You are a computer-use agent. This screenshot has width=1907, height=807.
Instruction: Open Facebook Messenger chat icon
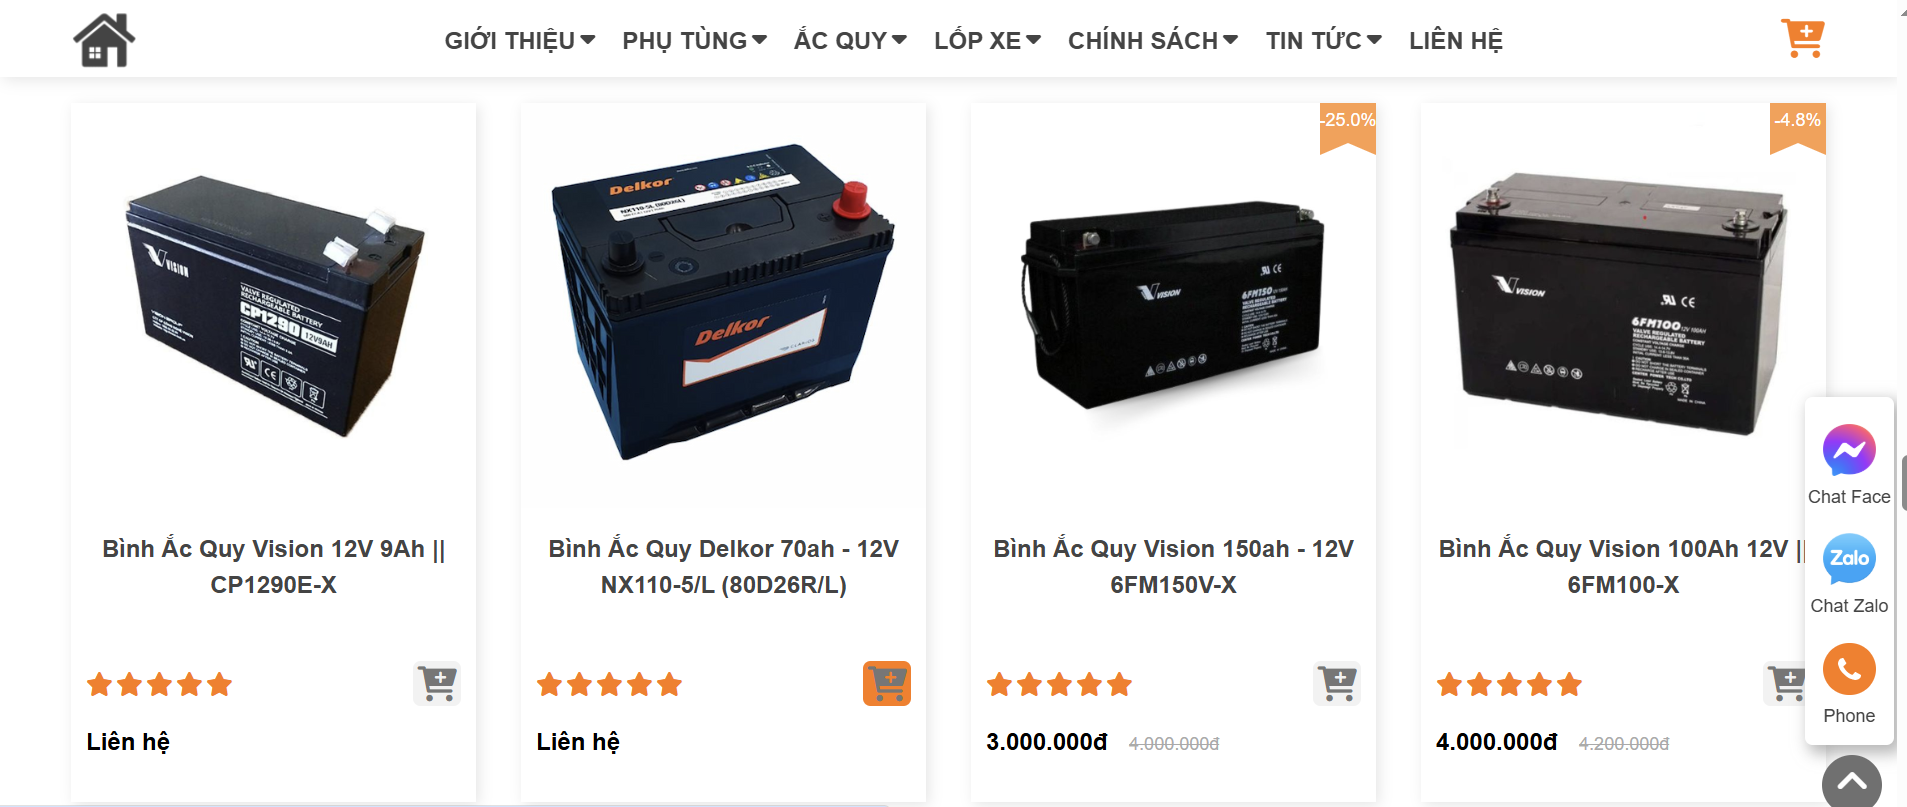pos(1849,451)
